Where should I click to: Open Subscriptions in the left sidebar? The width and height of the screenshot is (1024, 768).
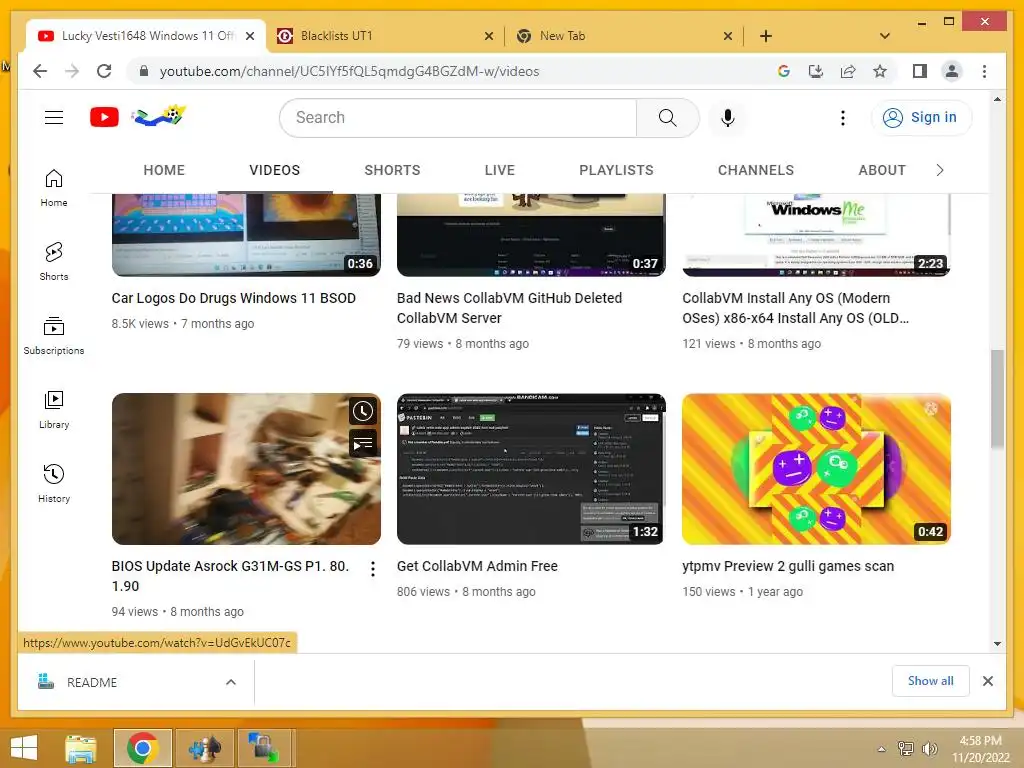pyautogui.click(x=54, y=335)
